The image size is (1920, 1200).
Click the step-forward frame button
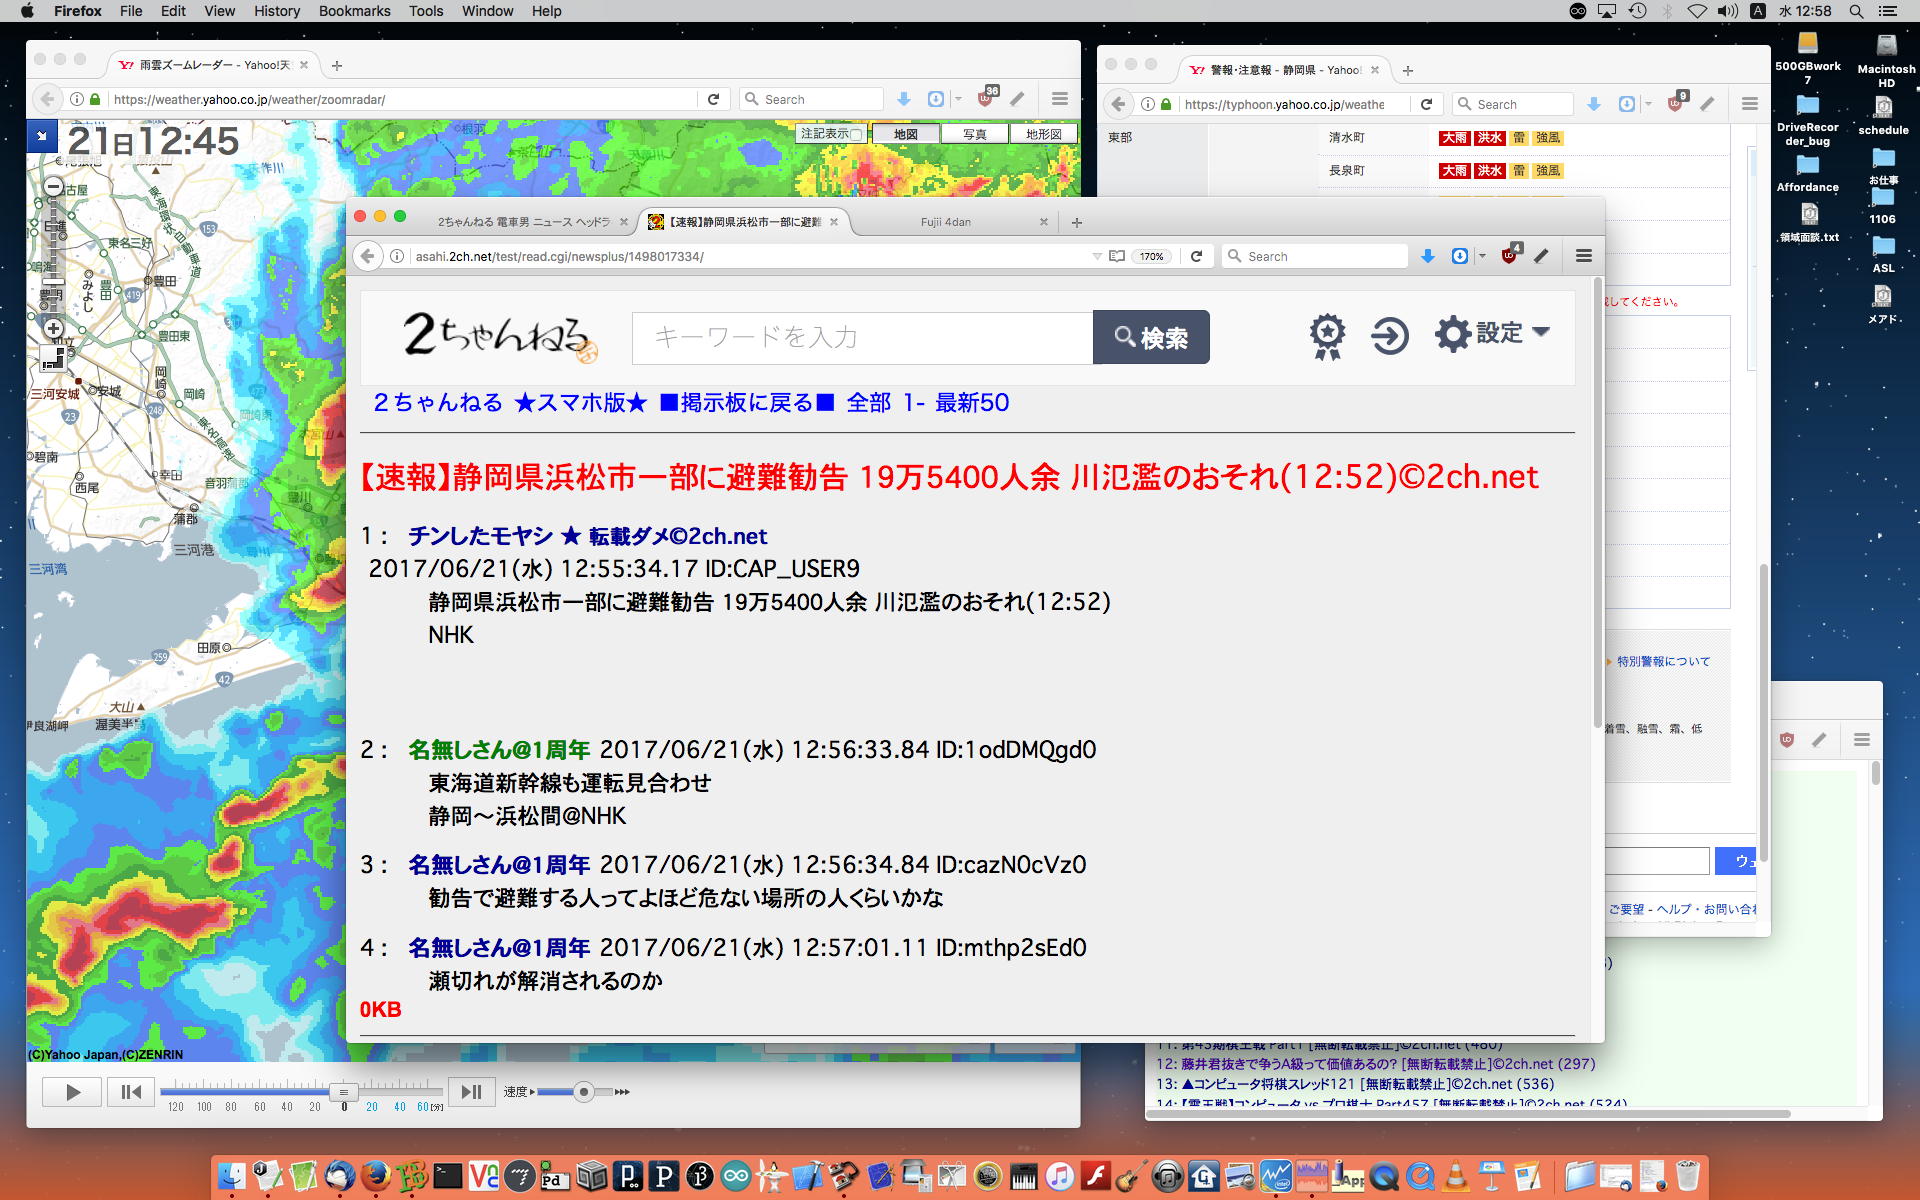(x=471, y=1092)
